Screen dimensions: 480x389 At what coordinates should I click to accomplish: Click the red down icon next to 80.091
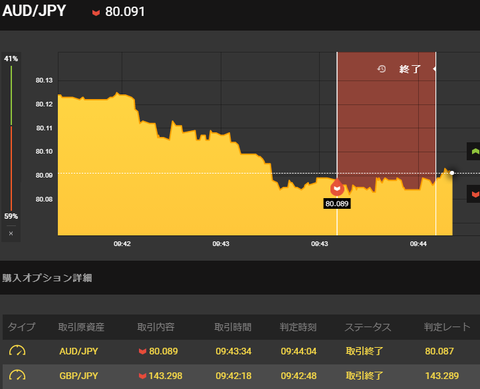coord(96,13)
